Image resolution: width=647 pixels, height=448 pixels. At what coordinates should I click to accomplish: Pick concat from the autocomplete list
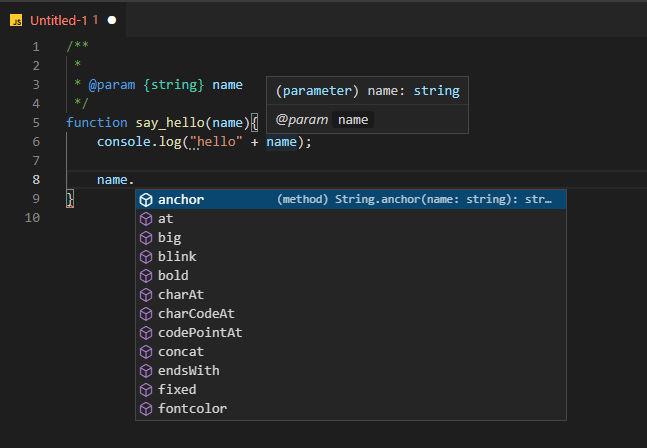pos(351,351)
